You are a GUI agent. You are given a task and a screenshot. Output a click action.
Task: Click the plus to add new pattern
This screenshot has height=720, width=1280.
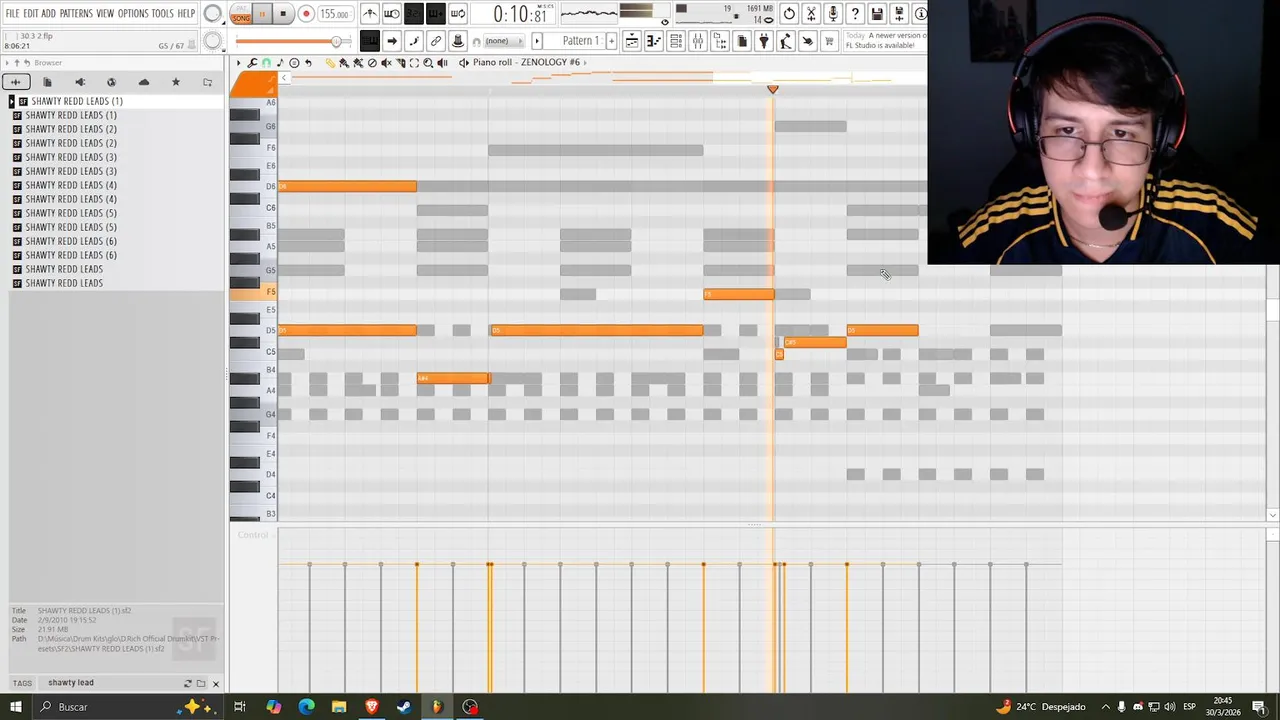coord(611,41)
